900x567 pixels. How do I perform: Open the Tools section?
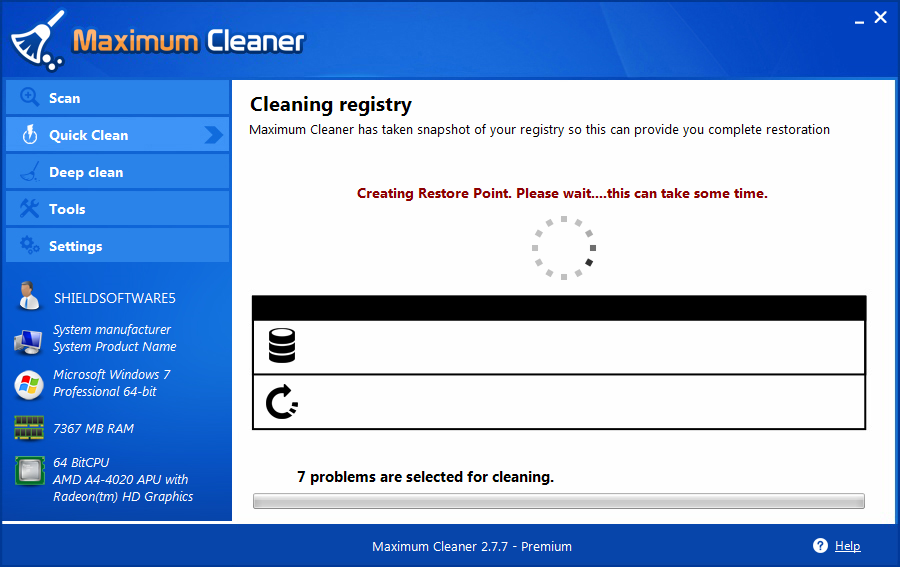pos(118,208)
